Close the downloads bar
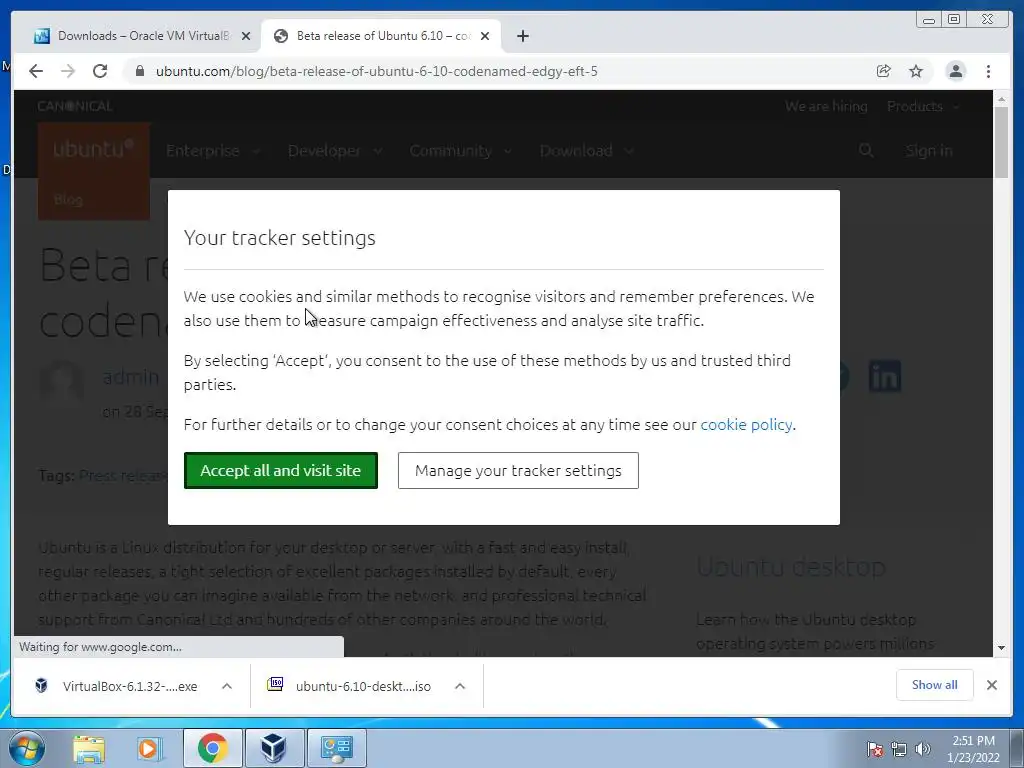This screenshot has width=1024, height=768. coord(991,684)
